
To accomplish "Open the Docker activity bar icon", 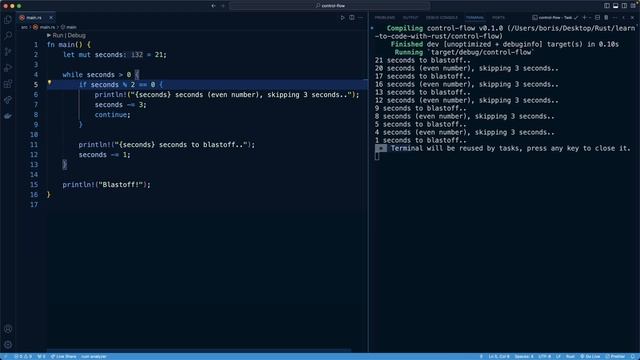I will point(8,116).
